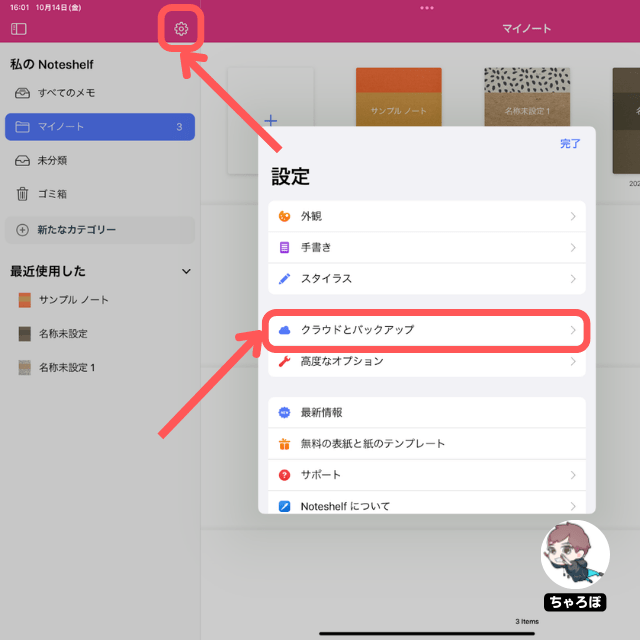Select 未分類 category in sidebar
Screen dimensions: 640x640
[100, 160]
